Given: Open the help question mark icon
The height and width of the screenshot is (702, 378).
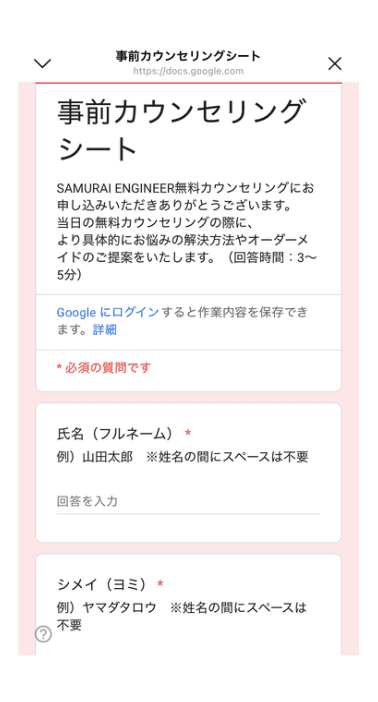Looking at the screenshot, I should tap(43, 634).
